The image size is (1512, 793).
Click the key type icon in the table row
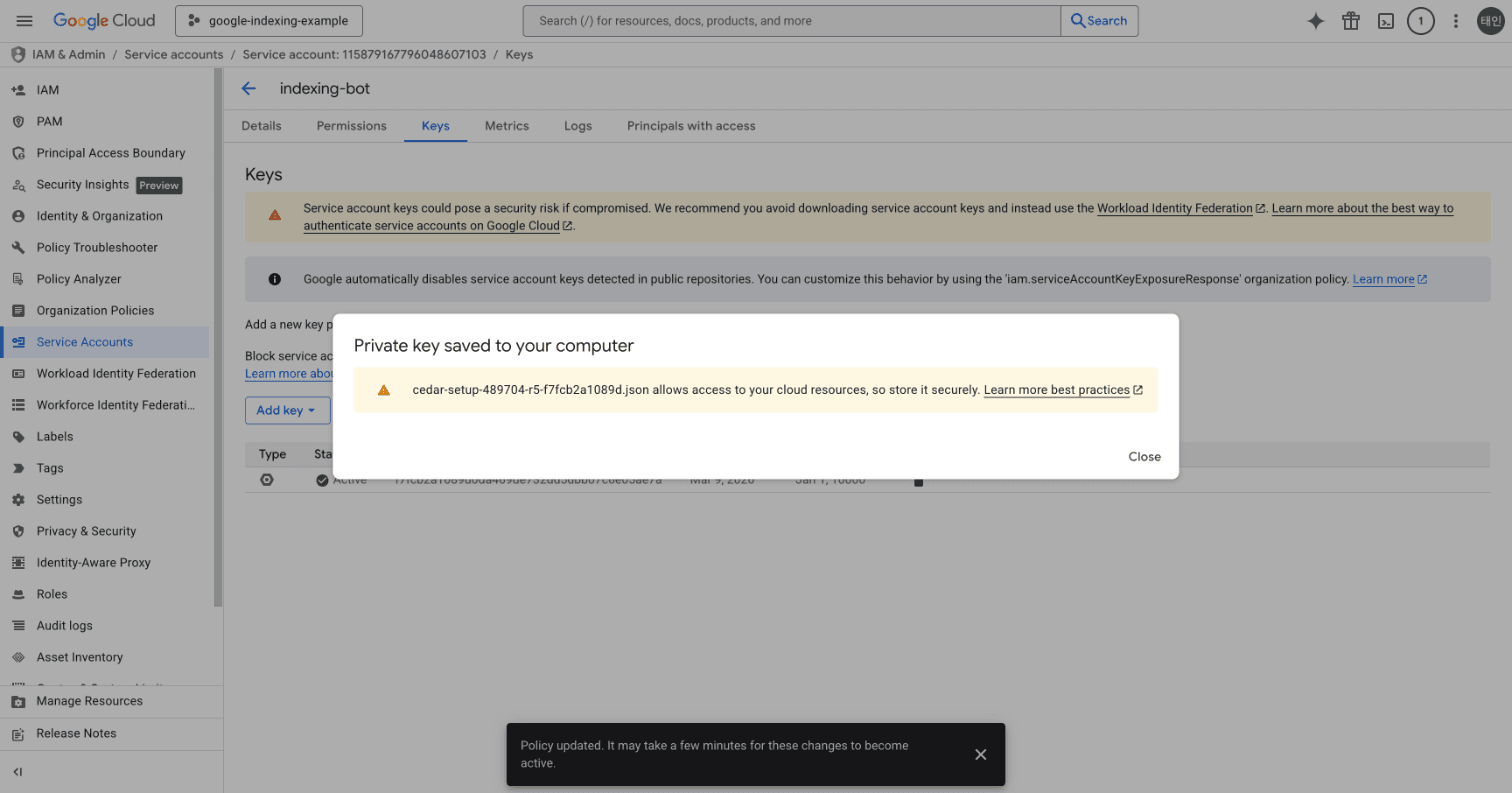click(267, 480)
